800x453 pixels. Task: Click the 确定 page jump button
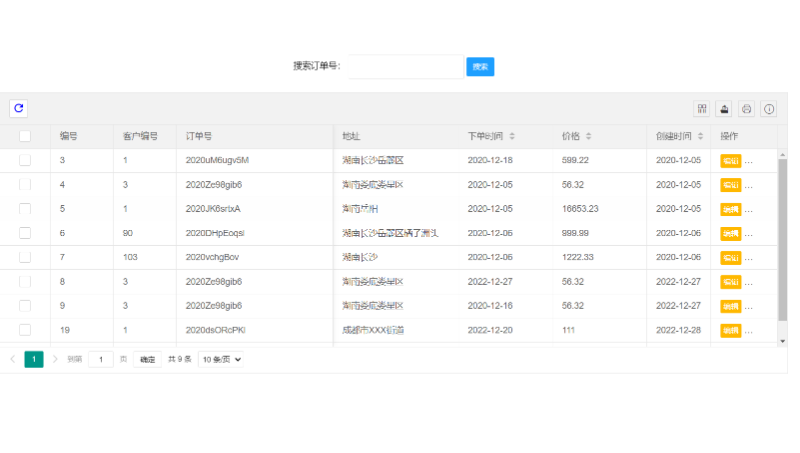coord(147,359)
